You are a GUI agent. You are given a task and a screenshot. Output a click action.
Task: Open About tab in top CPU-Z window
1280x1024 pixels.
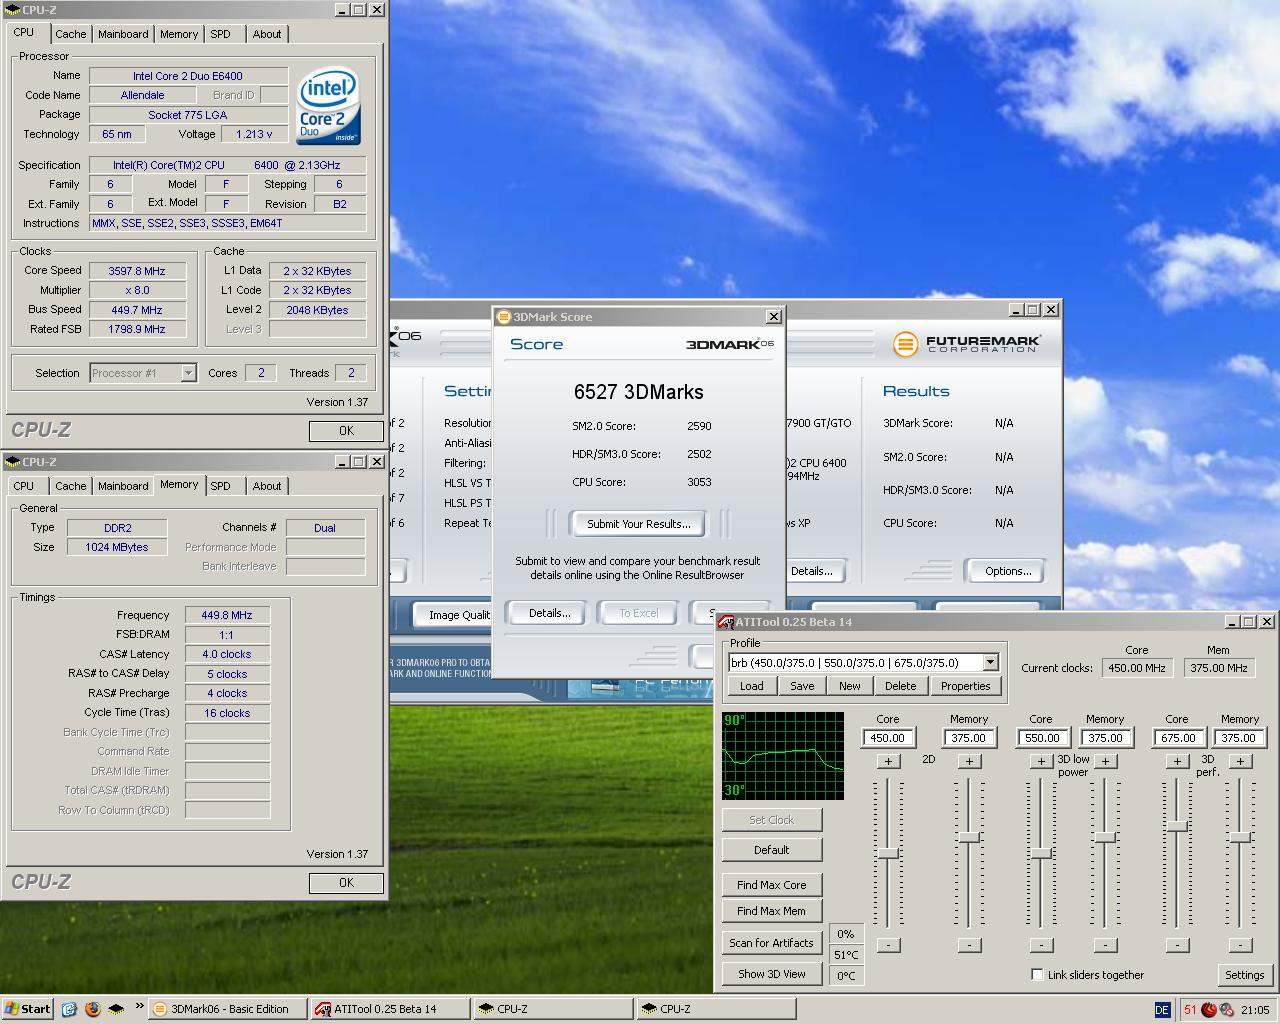[x=266, y=34]
